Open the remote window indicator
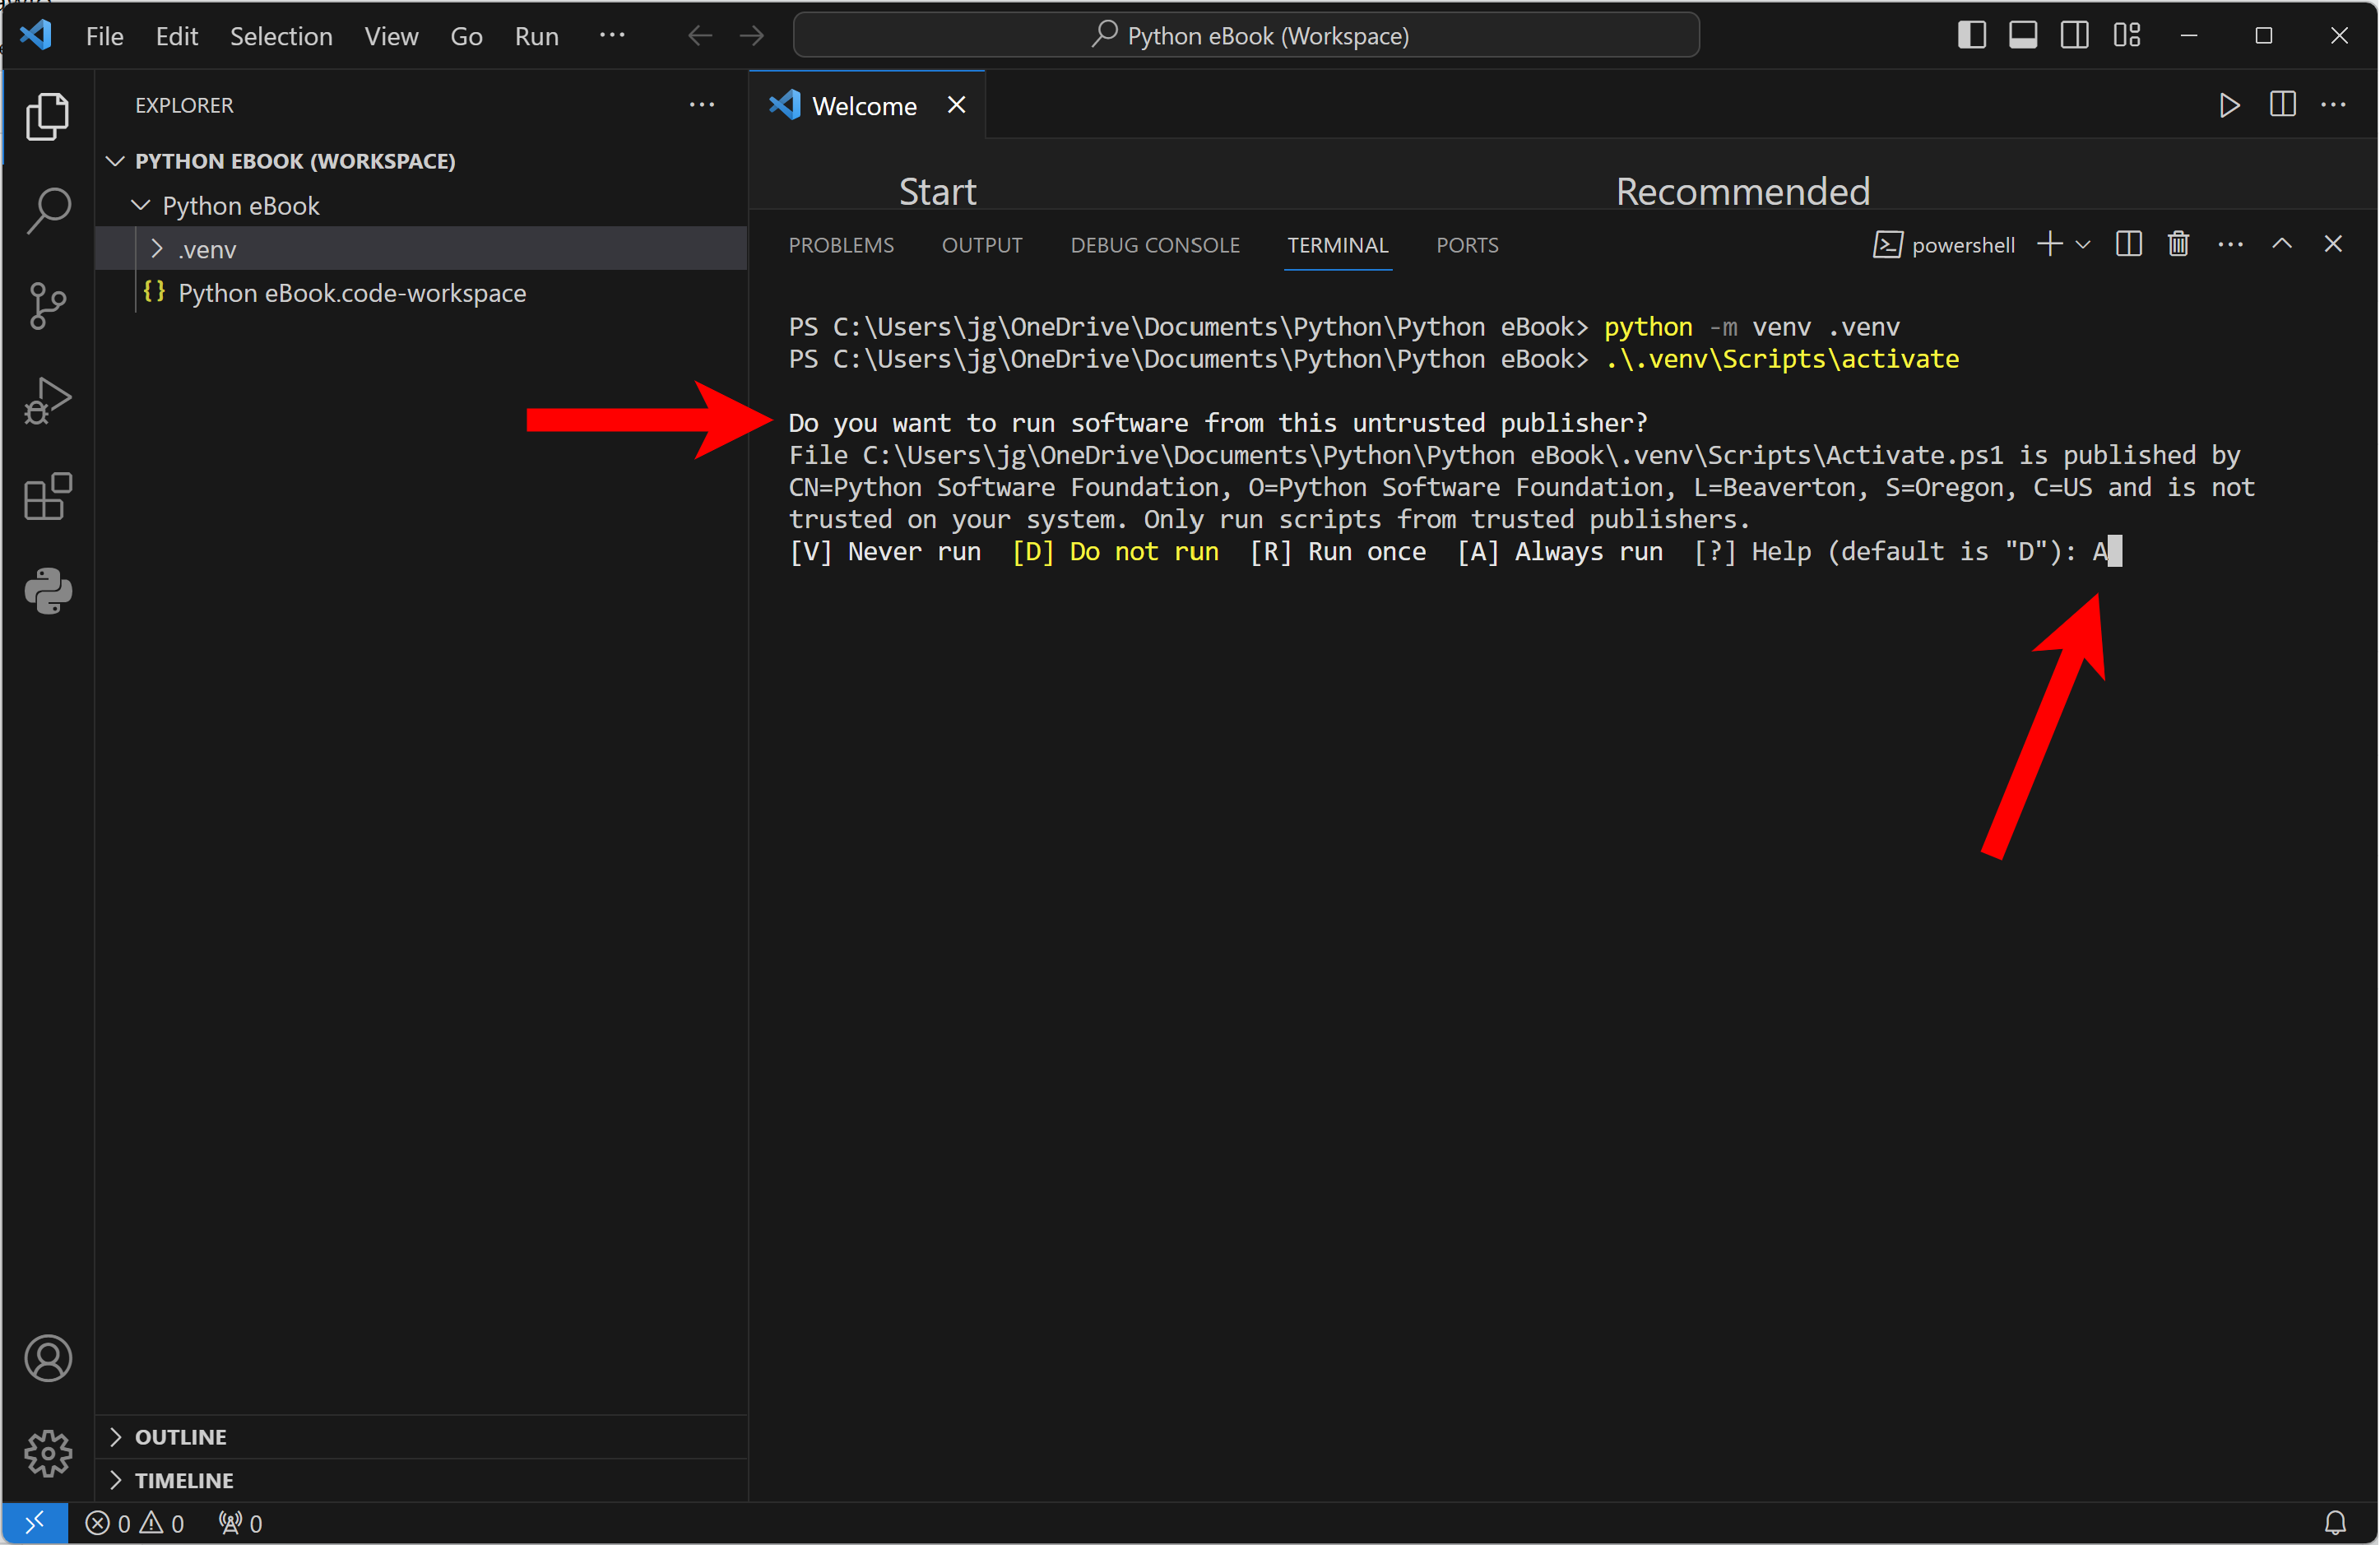This screenshot has height=1545, width=2380. [x=35, y=1523]
